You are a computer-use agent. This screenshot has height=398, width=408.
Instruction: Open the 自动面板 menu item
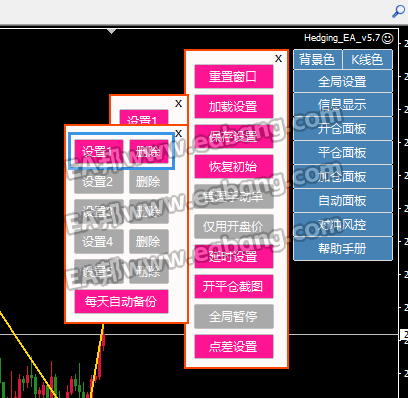tap(343, 201)
